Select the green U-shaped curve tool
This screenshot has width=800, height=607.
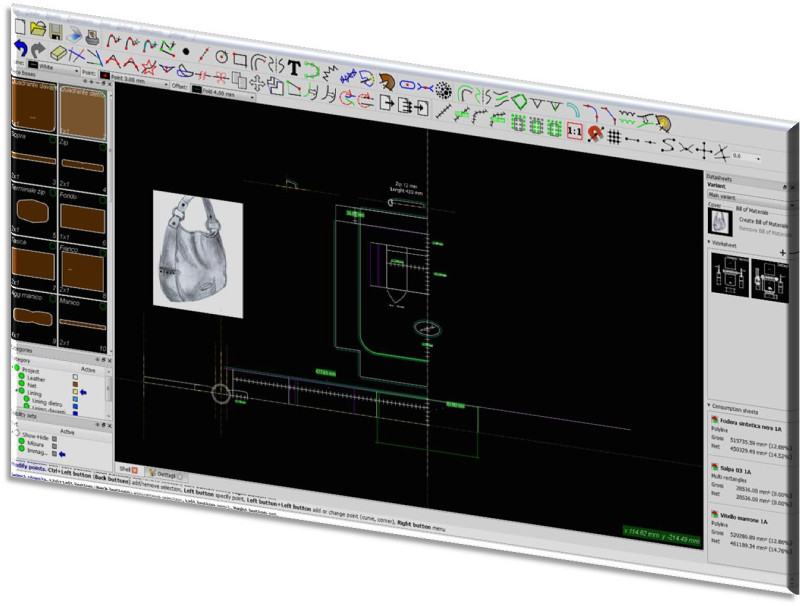311,70
